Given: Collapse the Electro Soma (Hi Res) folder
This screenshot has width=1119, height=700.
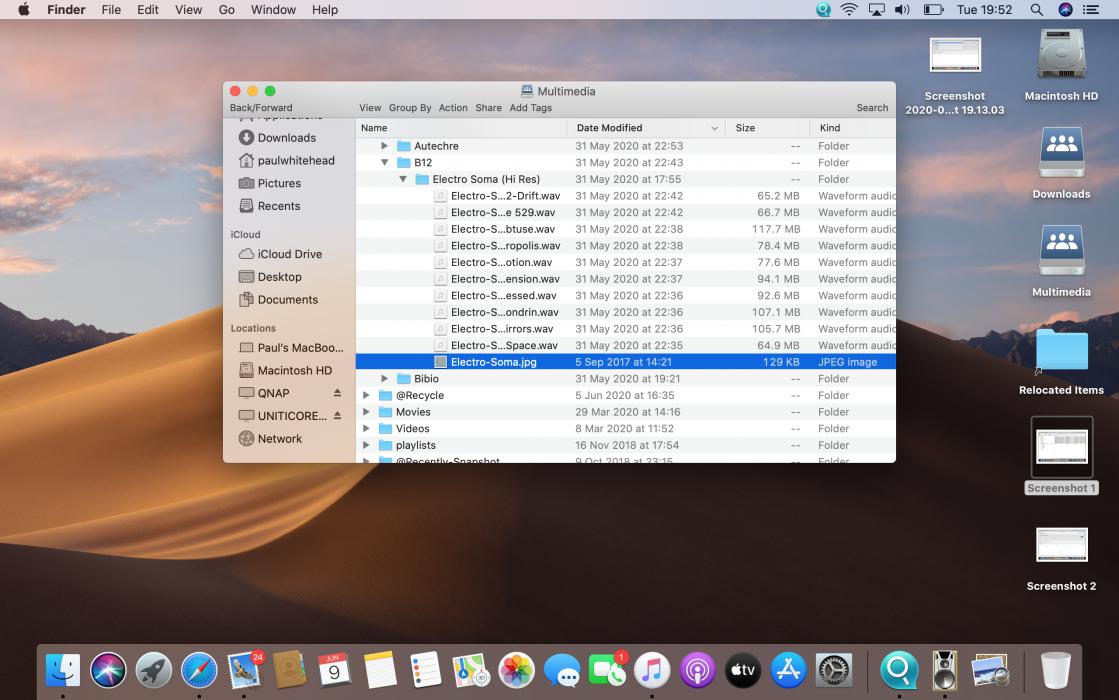Looking at the screenshot, I should click(x=403, y=180).
